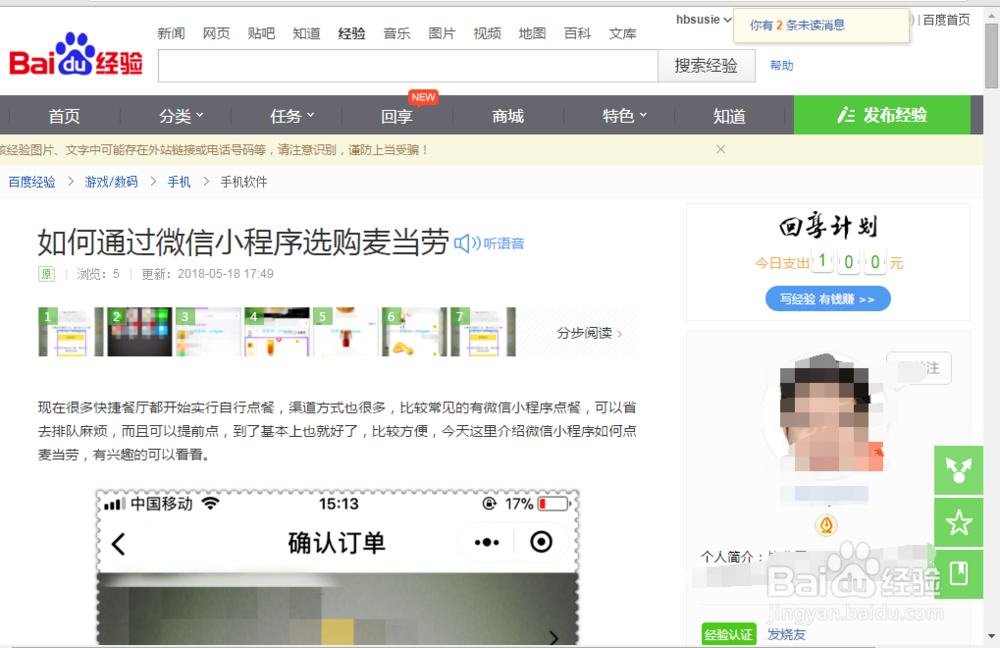Open 分步阅读 step-by-step reading mode
This screenshot has width=1000, height=648.
point(585,332)
